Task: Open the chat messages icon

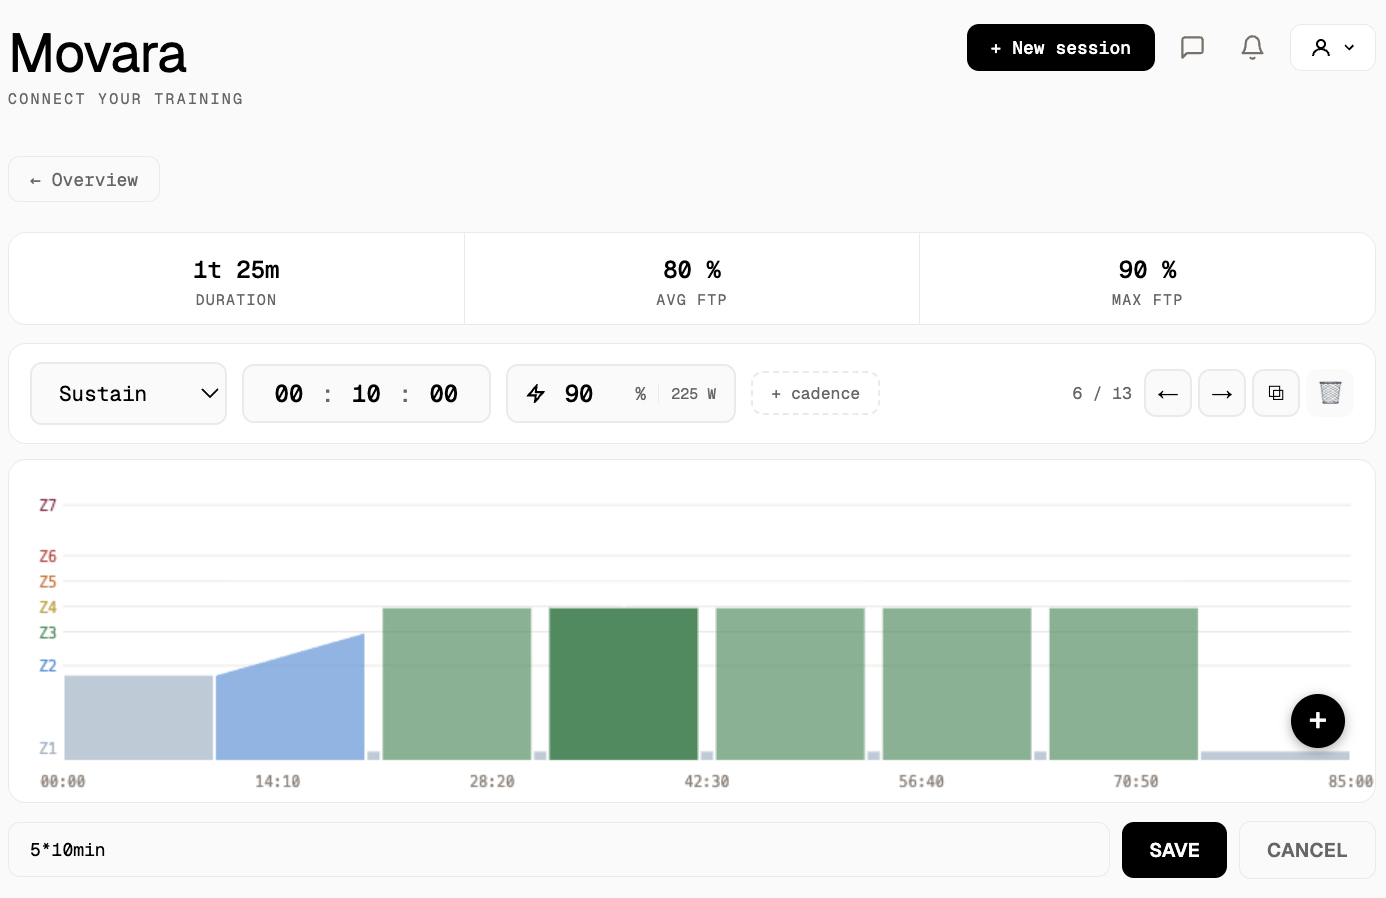Action: pos(1192,48)
